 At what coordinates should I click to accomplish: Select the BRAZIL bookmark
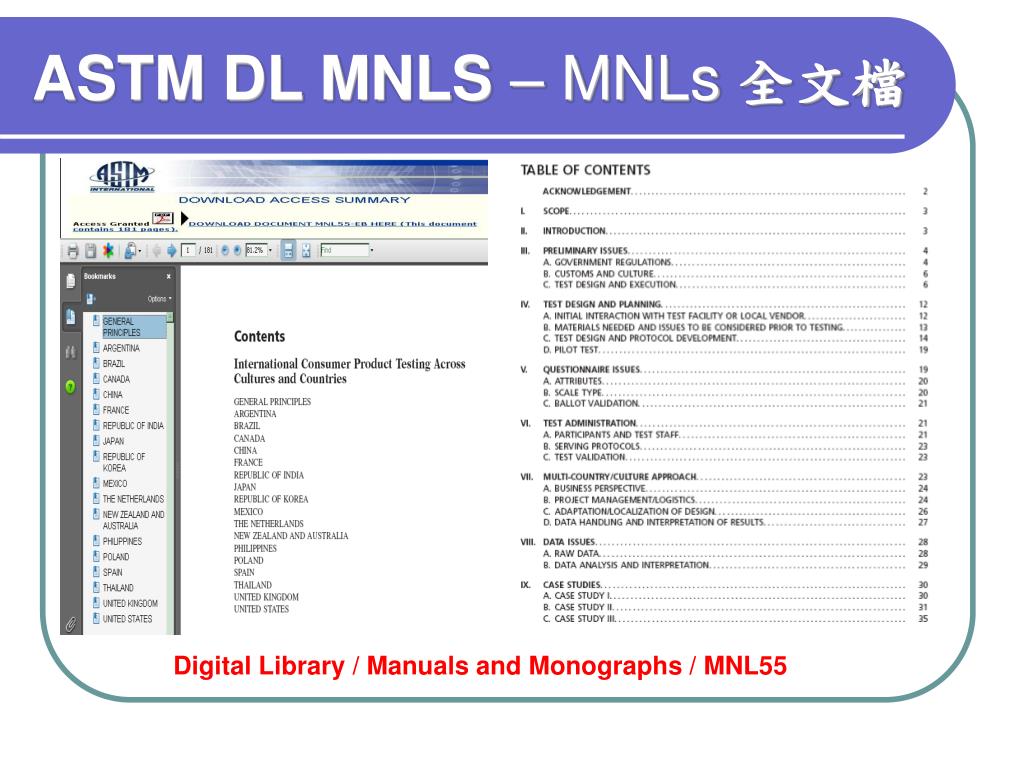click(x=114, y=364)
